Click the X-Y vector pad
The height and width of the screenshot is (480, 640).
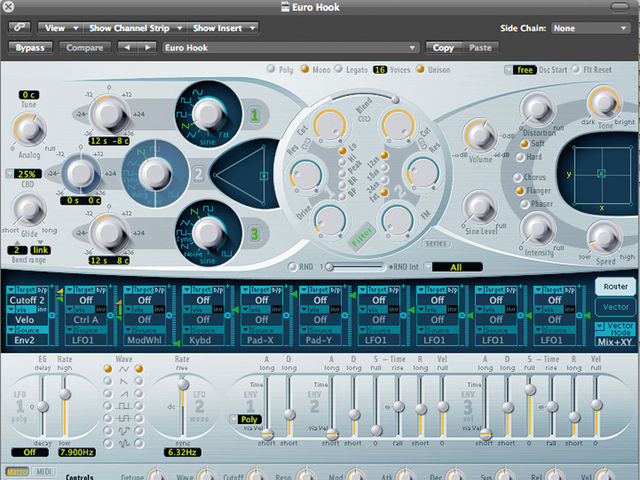(x=601, y=174)
